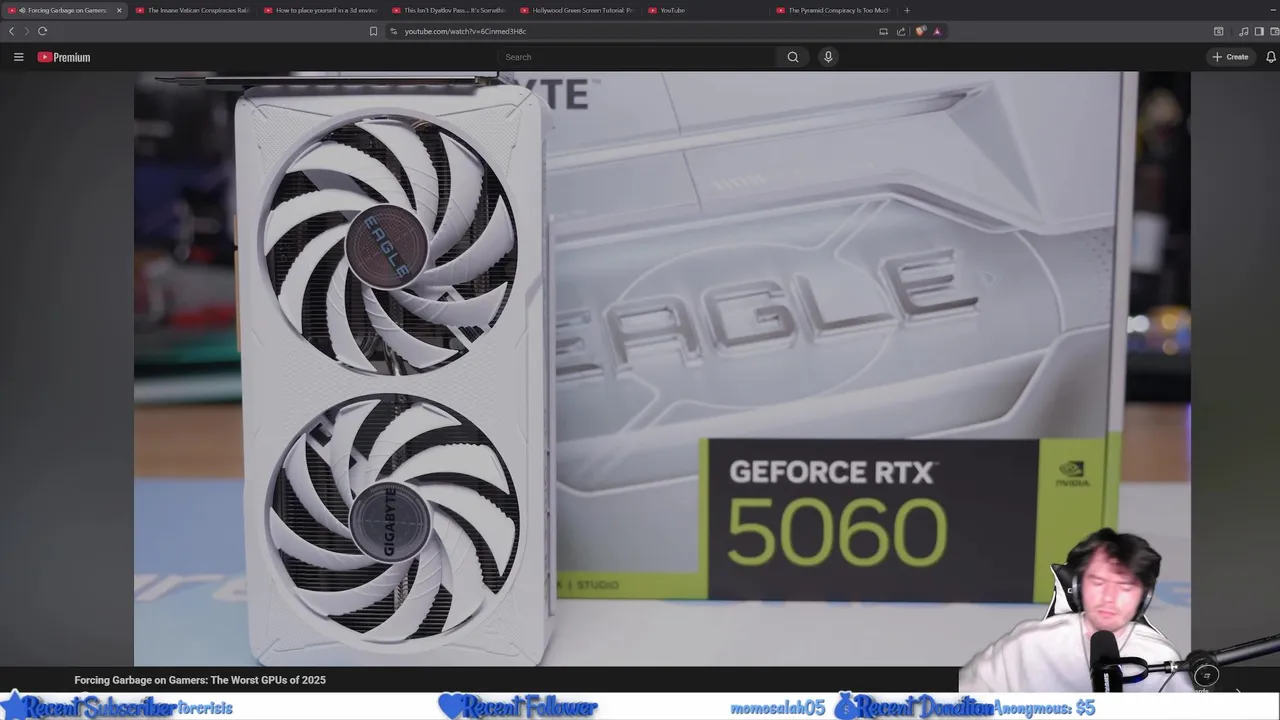Bookmark this page using the bookmark icon
Screen dimensions: 1280x720
pos(373,31)
